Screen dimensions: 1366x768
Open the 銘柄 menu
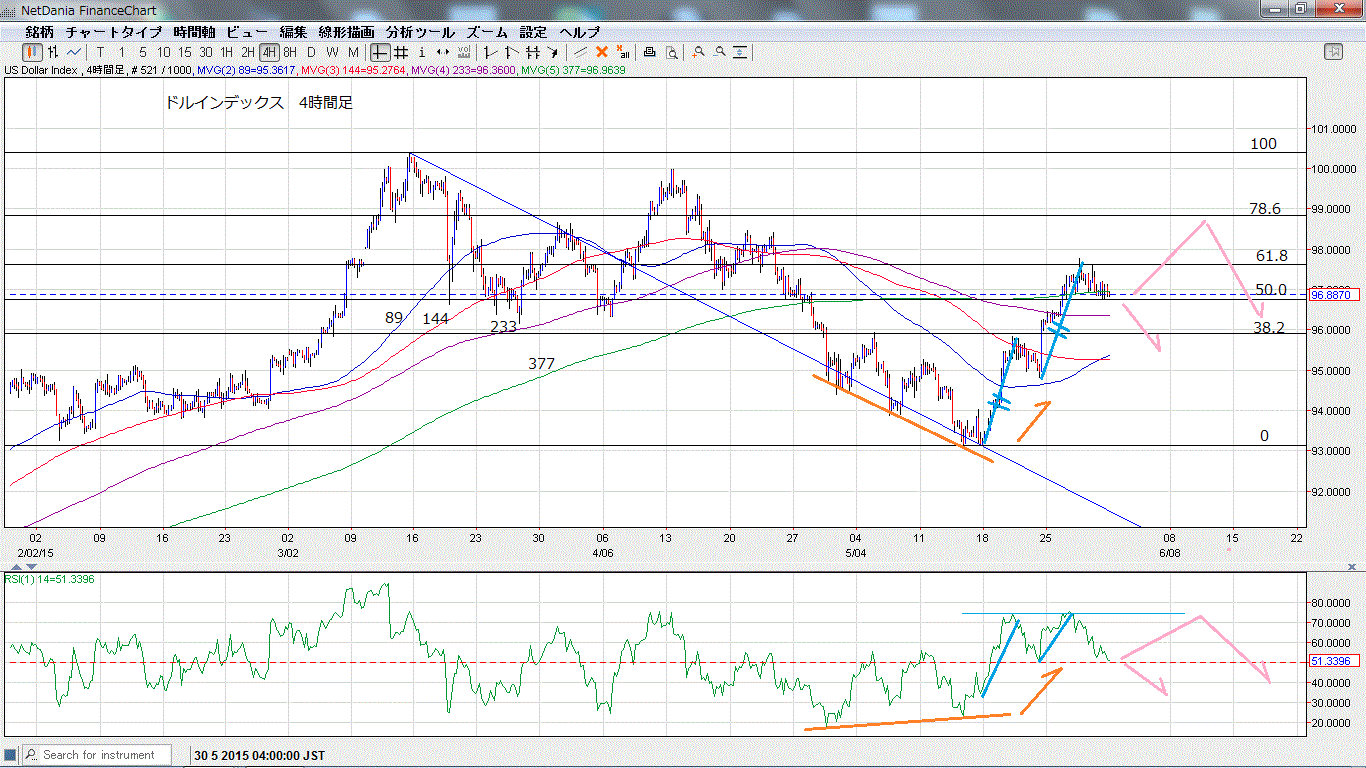(x=40, y=32)
